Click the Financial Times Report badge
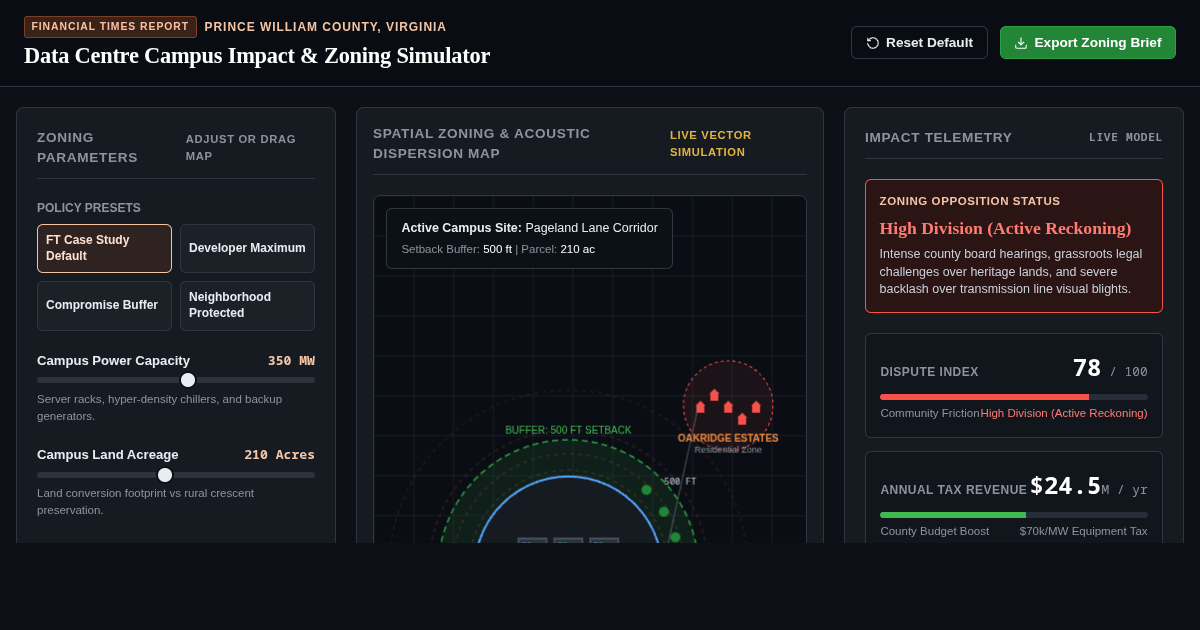1200x630 pixels. click(x=110, y=27)
